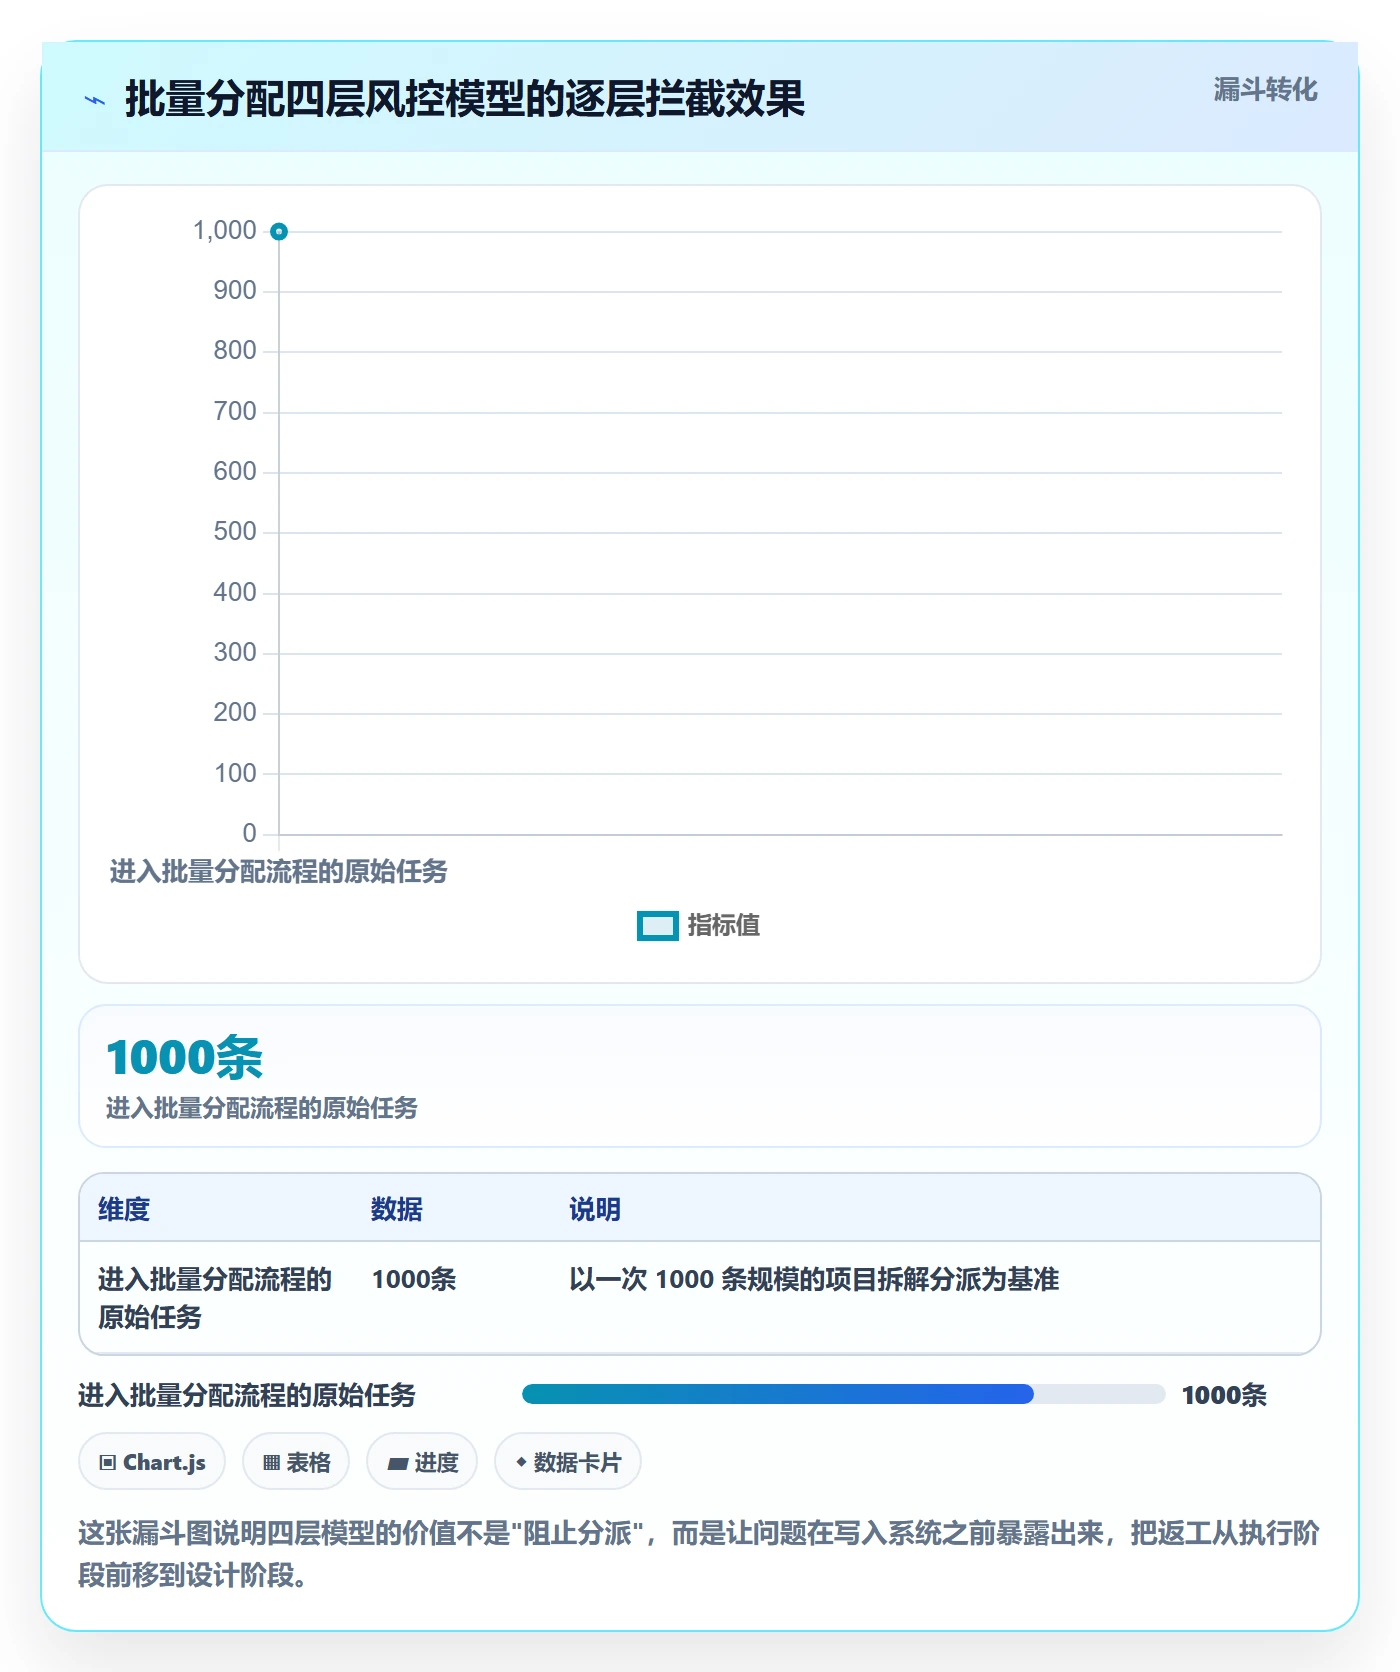Click the 600 y-axis label
This screenshot has width=1400, height=1672.
pyautogui.click(x=235, y=472)
